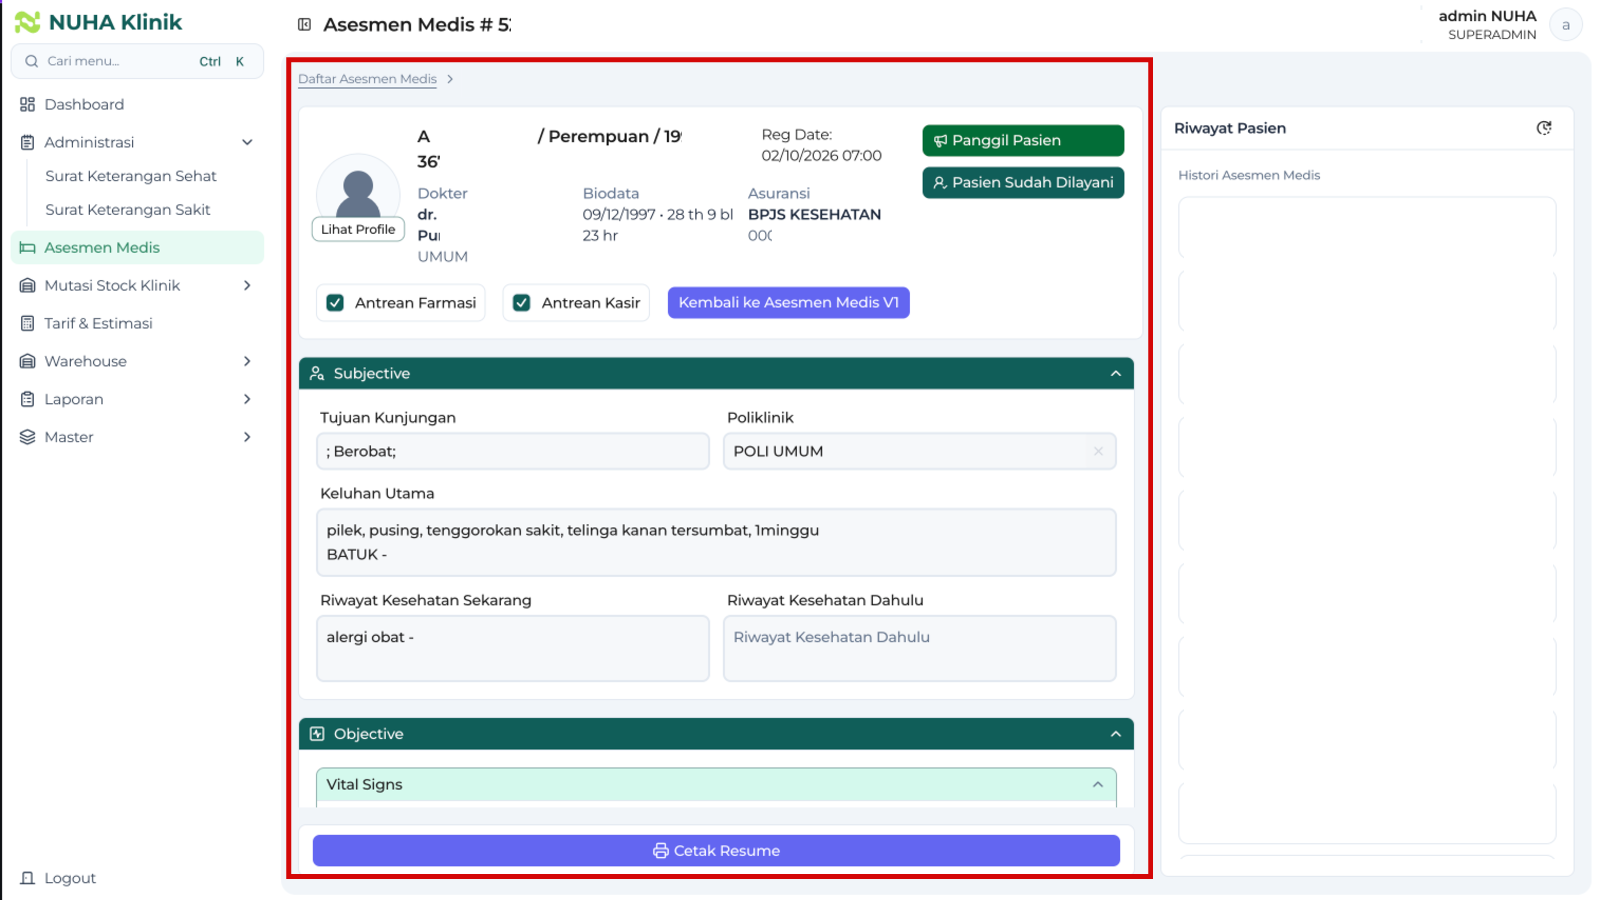Click the Warehouse icon in sidebar
Viewport: 1600px width, 900px height.
pyautogui.click(x=27, y=361)
